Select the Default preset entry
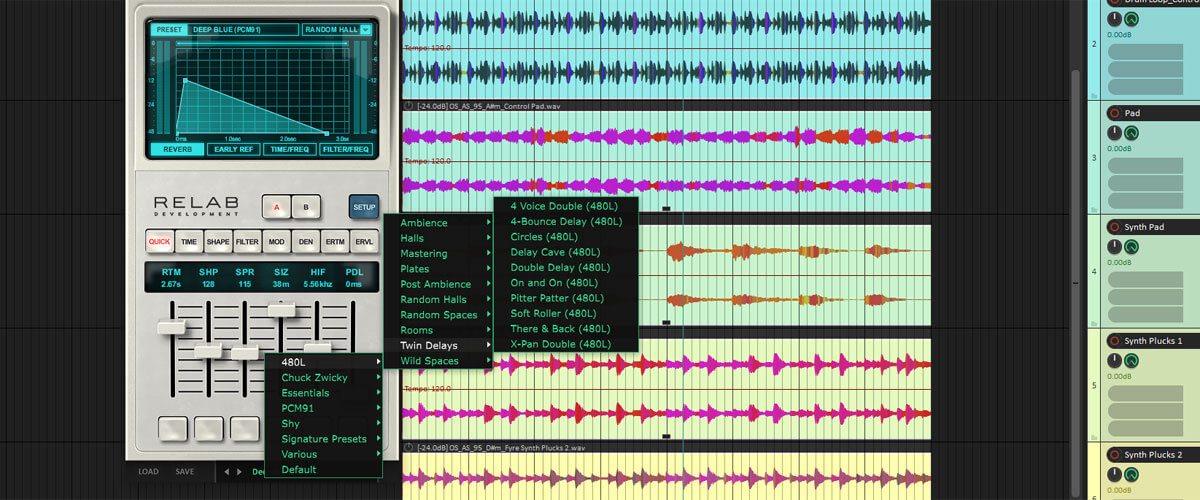1200x500 pixels. [x=324, y=470]
